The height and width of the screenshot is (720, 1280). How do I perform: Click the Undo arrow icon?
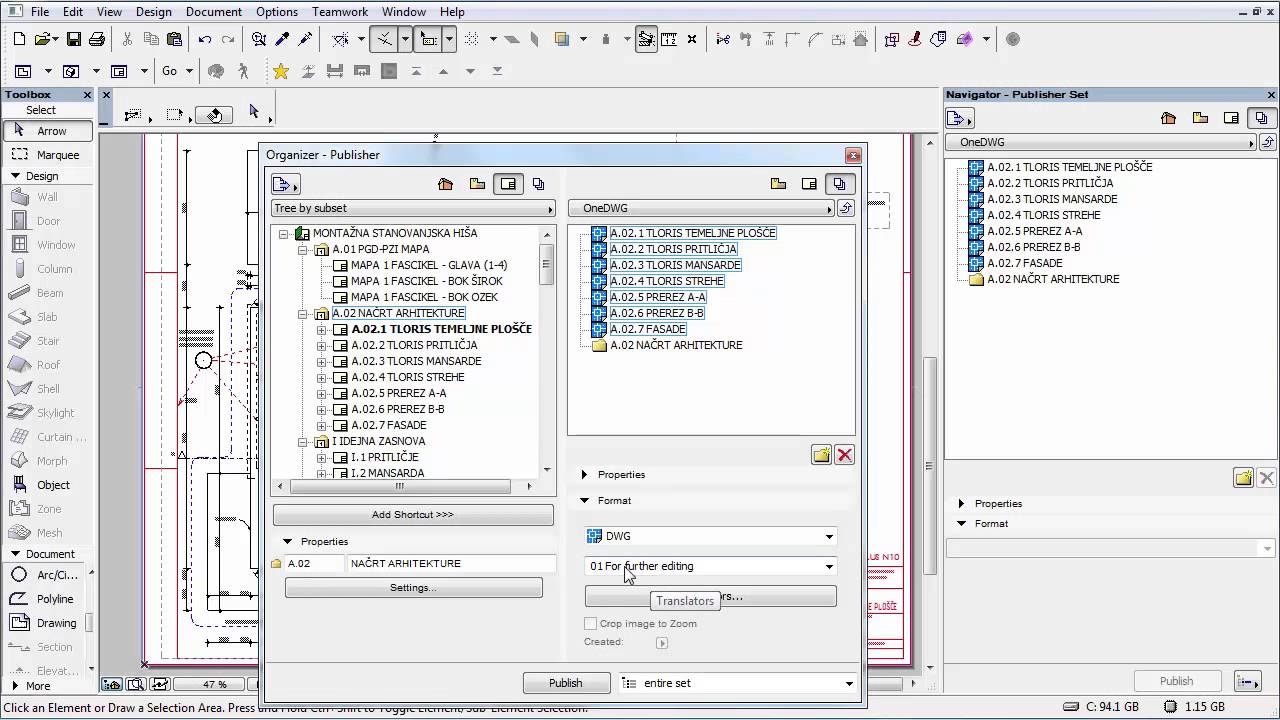coord(204,39)
